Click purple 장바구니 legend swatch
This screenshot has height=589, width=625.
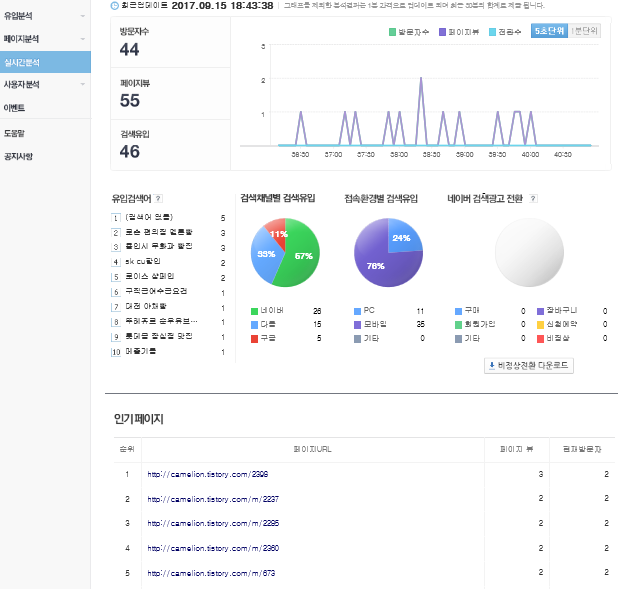[x=540, y=311]
